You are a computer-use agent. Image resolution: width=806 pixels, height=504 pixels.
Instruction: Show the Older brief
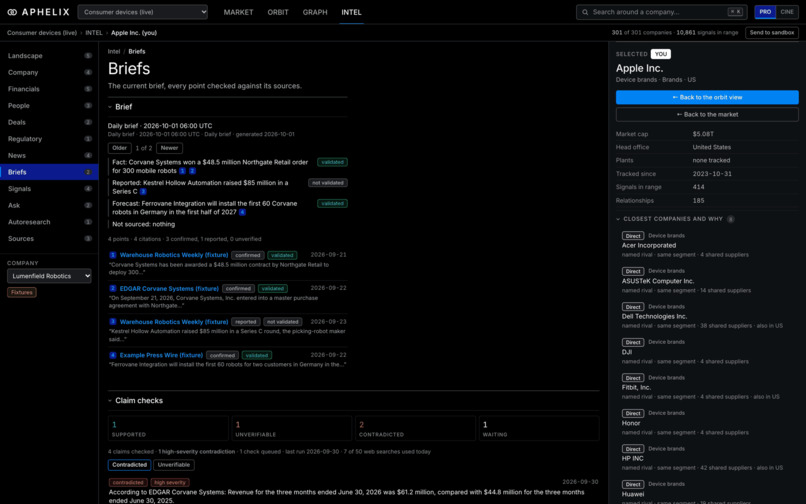coord(119,148)
